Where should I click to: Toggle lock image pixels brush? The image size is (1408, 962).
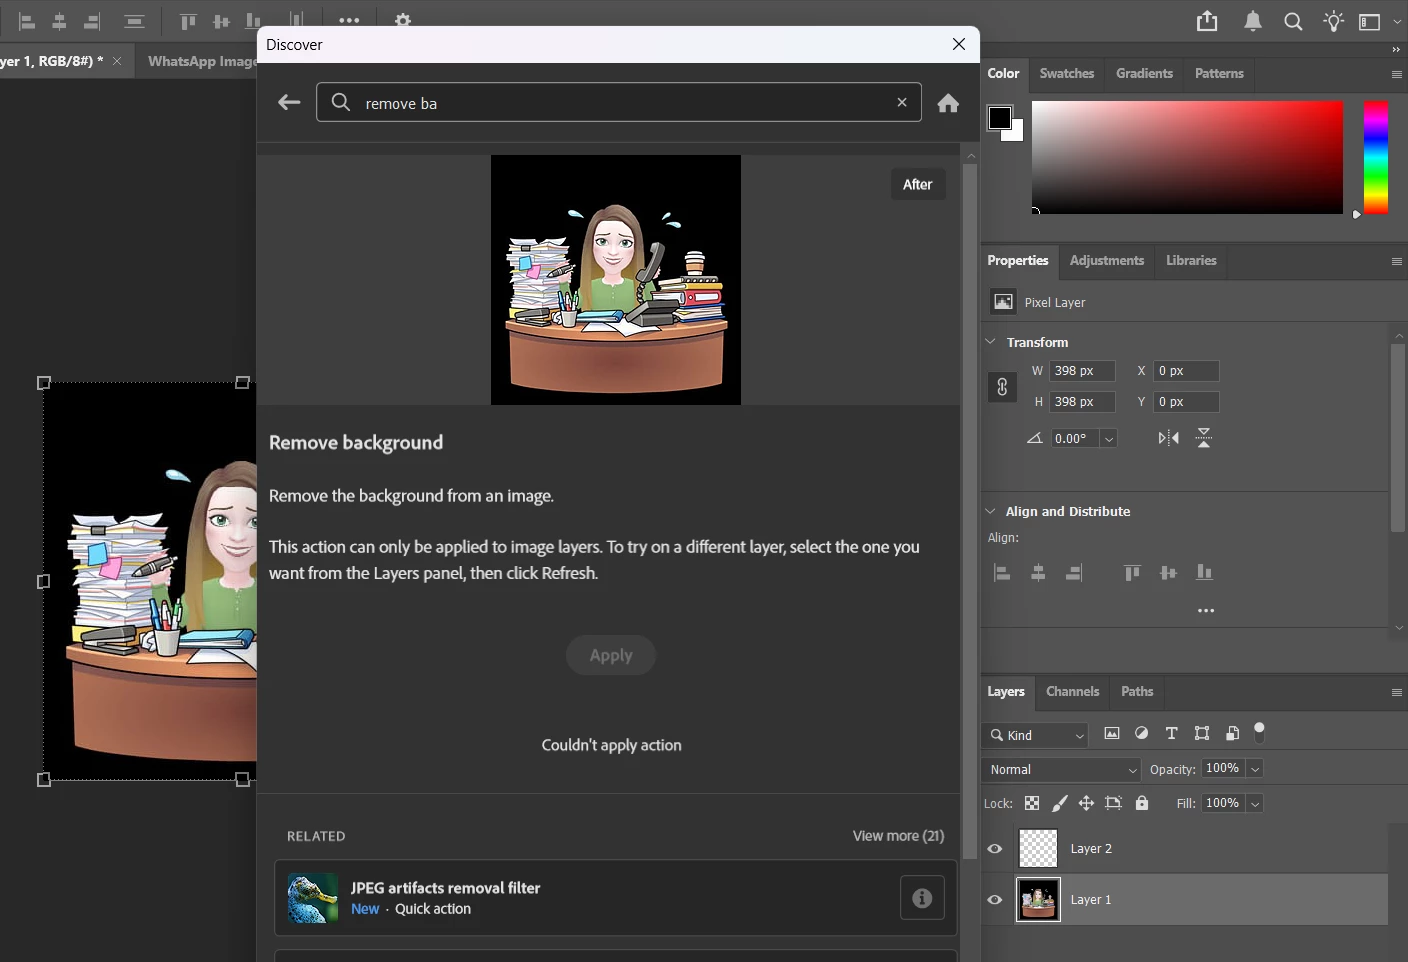pyautogui.click(x=1060, y=803)
